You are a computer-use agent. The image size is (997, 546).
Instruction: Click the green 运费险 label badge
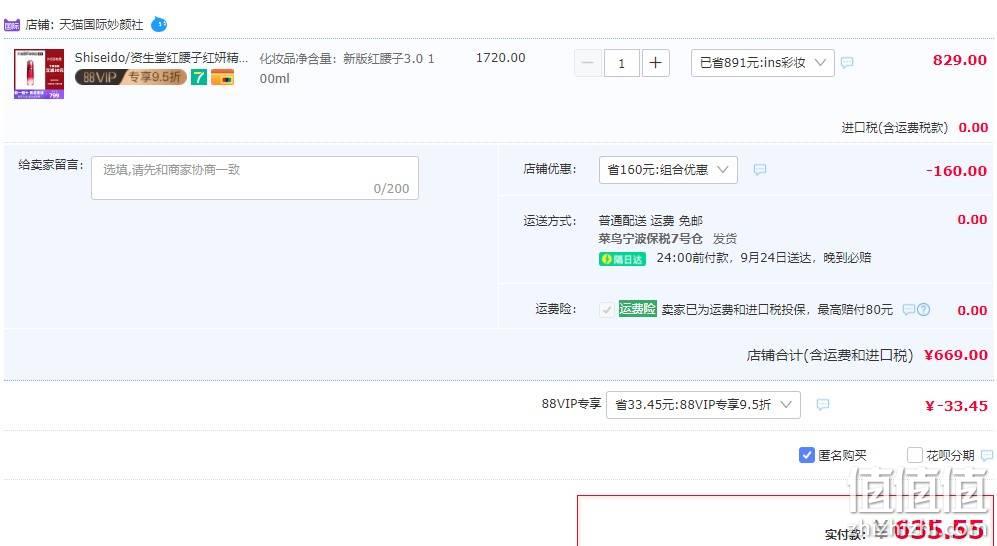(637, 309)
